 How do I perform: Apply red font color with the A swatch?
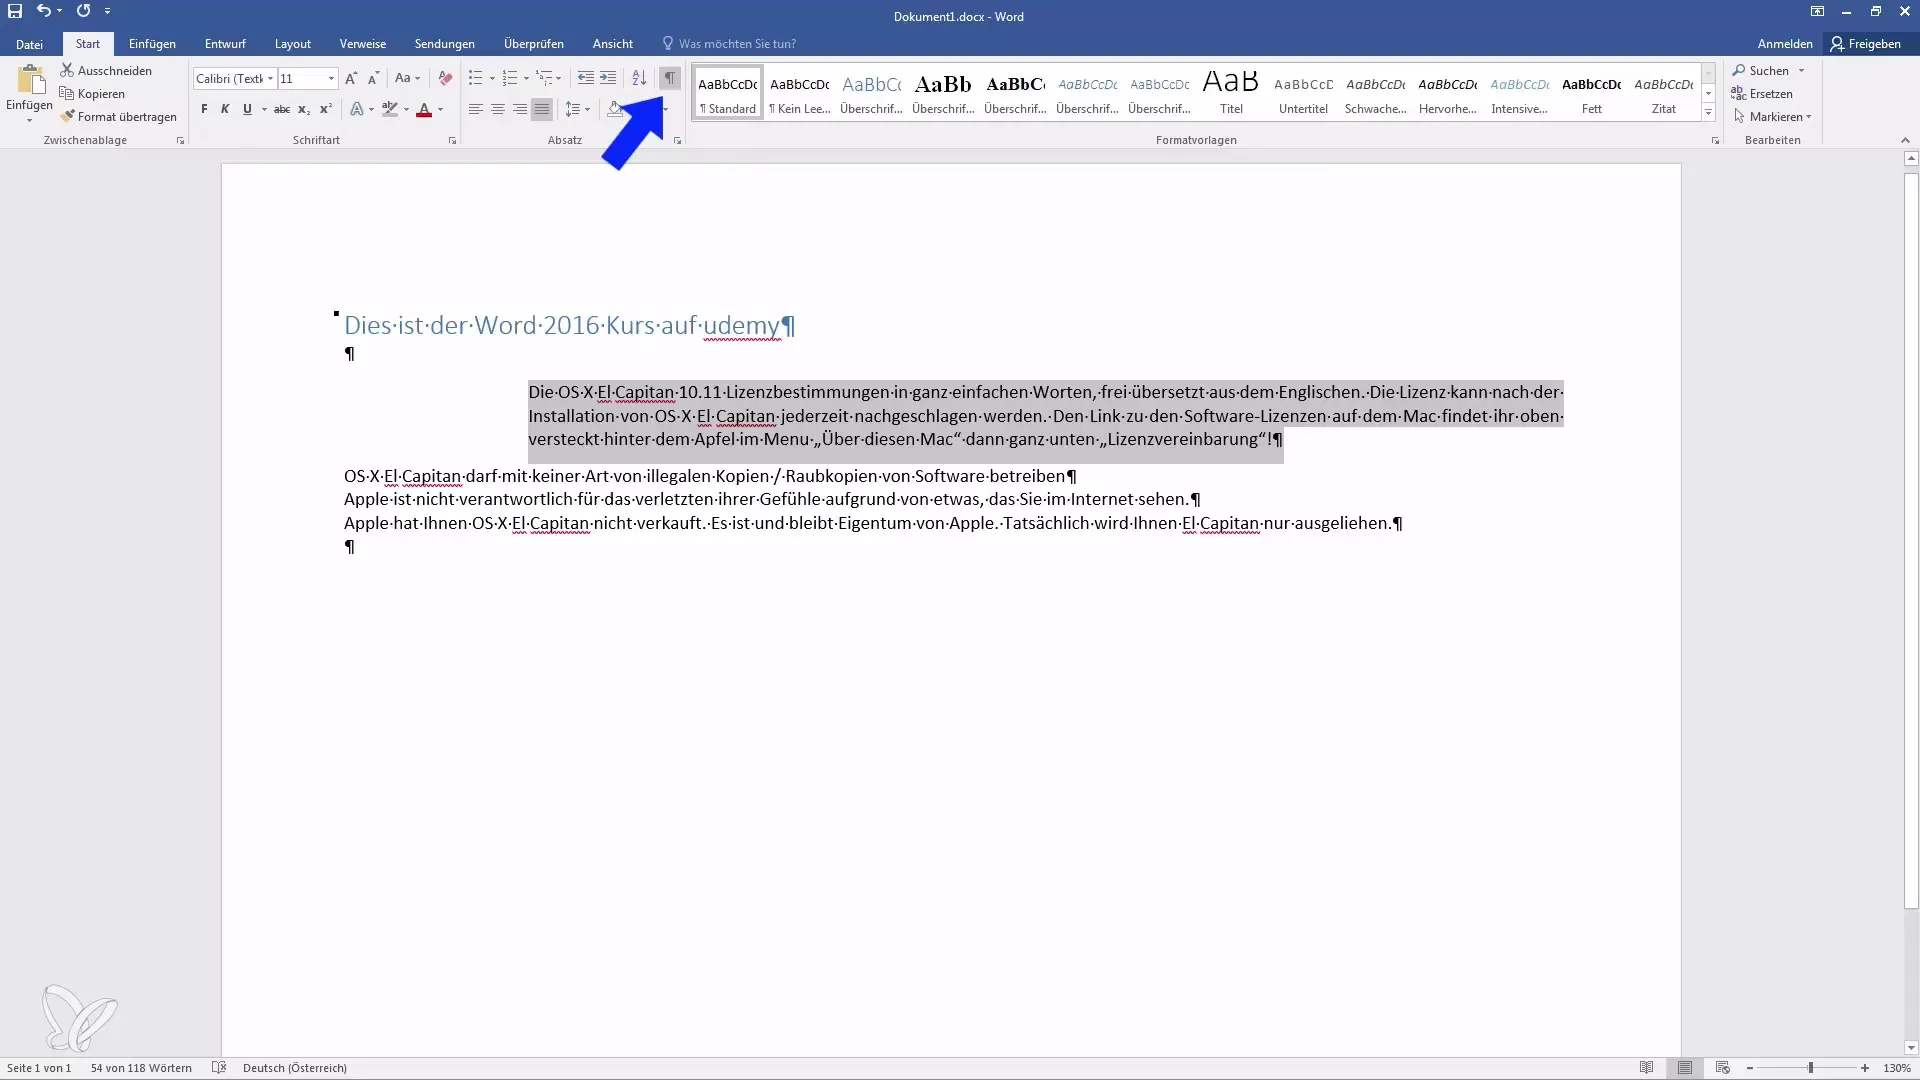pos(424,109)
